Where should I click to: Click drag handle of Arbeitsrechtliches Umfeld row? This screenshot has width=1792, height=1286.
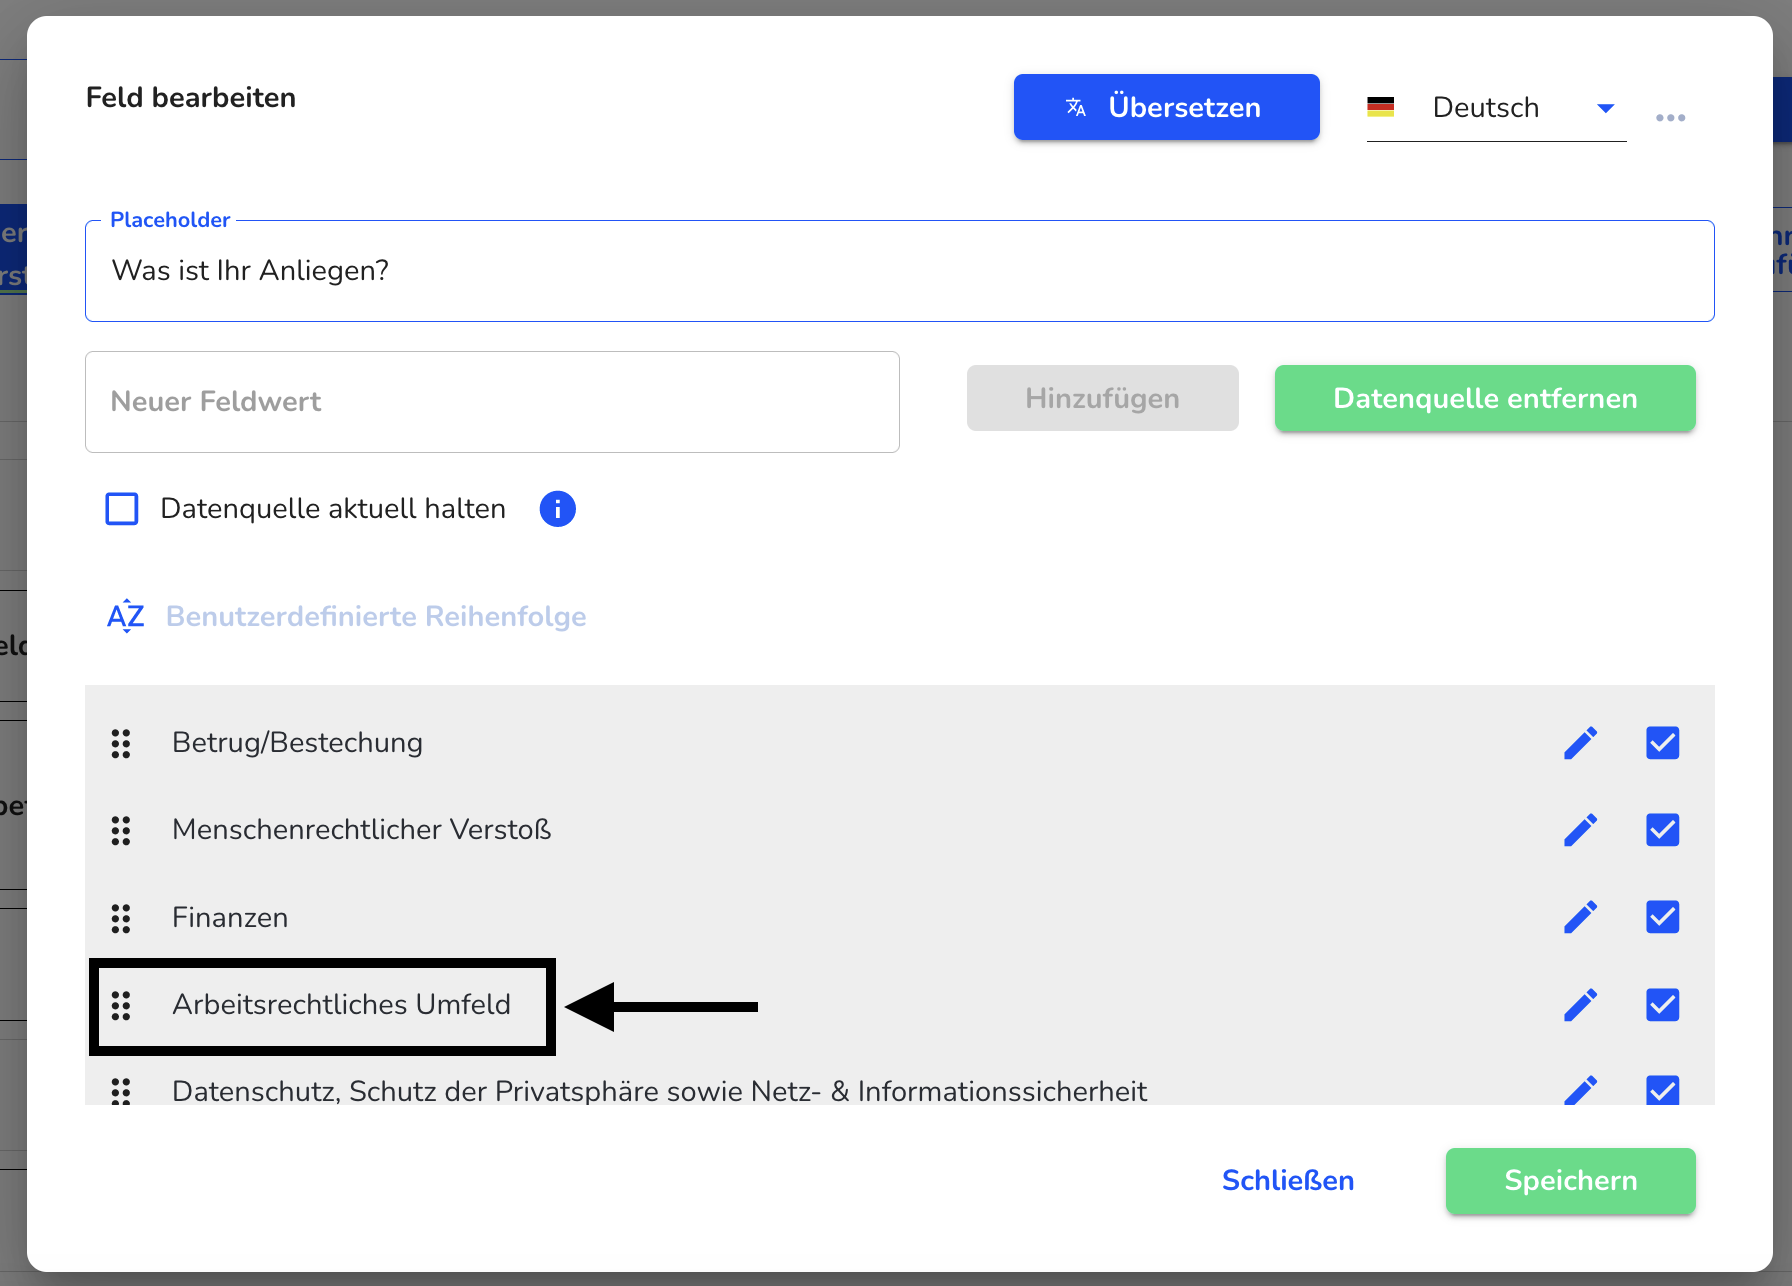tap(121, 1005)
